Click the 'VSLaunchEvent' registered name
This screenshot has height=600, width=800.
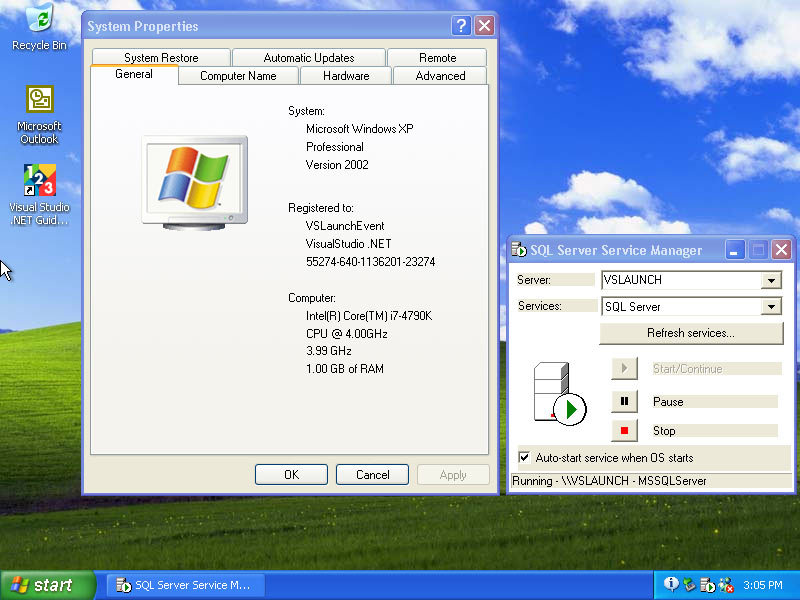pyautogui.click(x=345, y=226)
